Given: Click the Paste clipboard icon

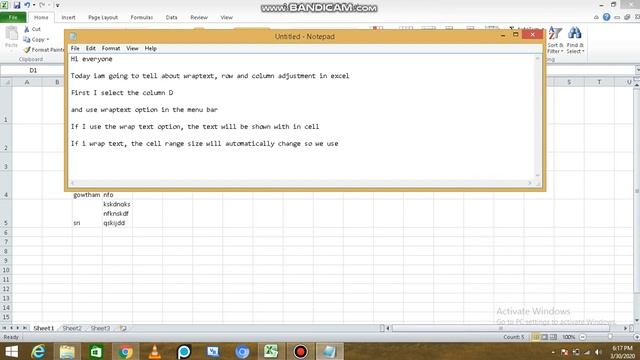Looking at the screenshot, I should [11, 34].
